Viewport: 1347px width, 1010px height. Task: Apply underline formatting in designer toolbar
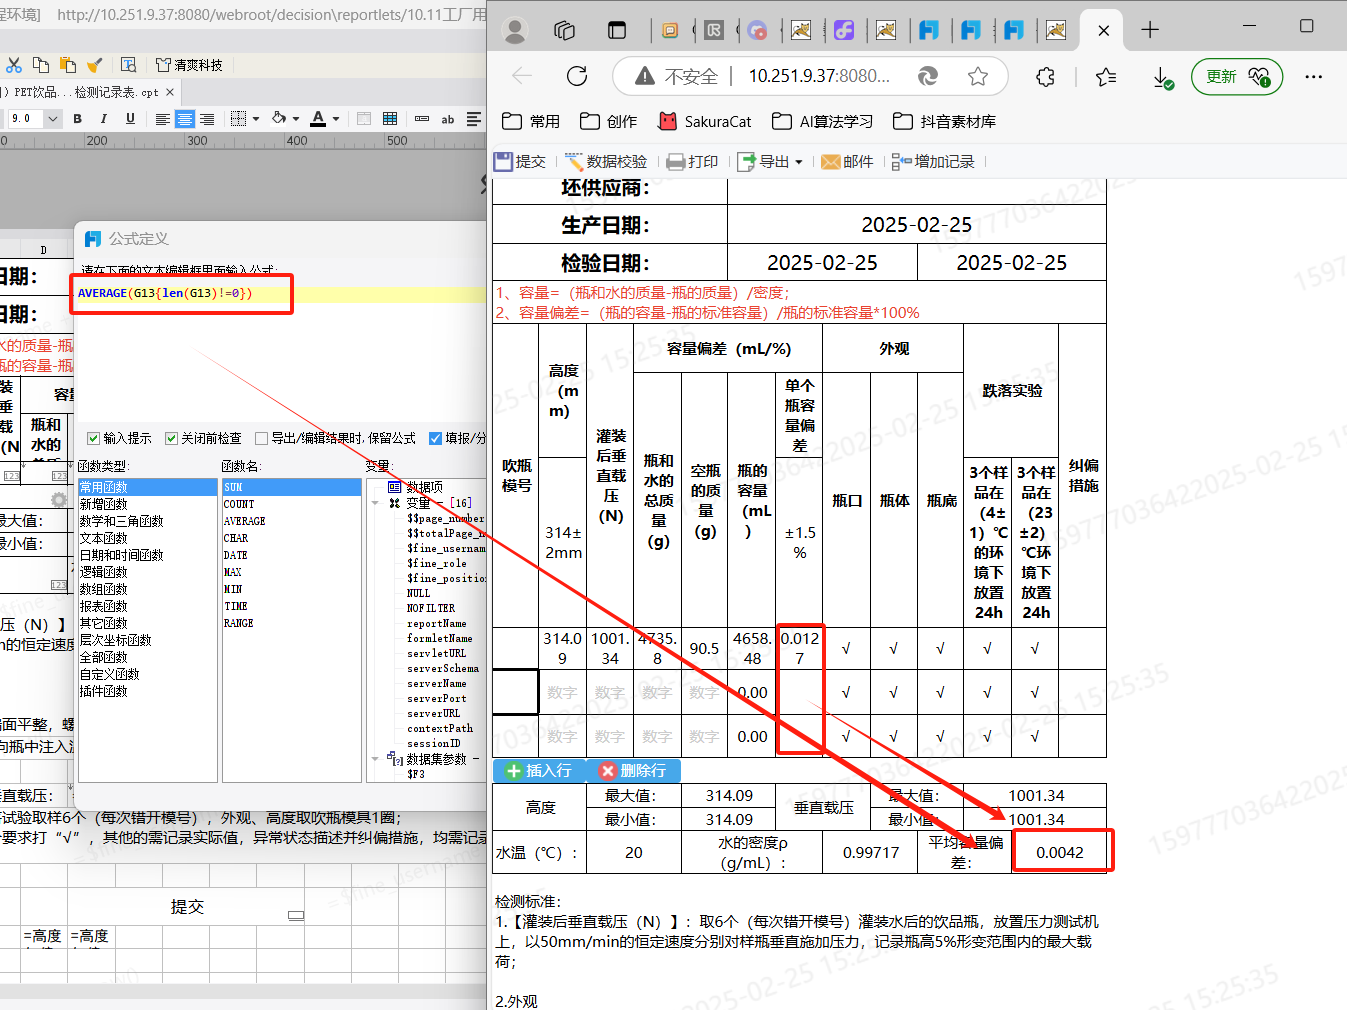click(130, 119)
